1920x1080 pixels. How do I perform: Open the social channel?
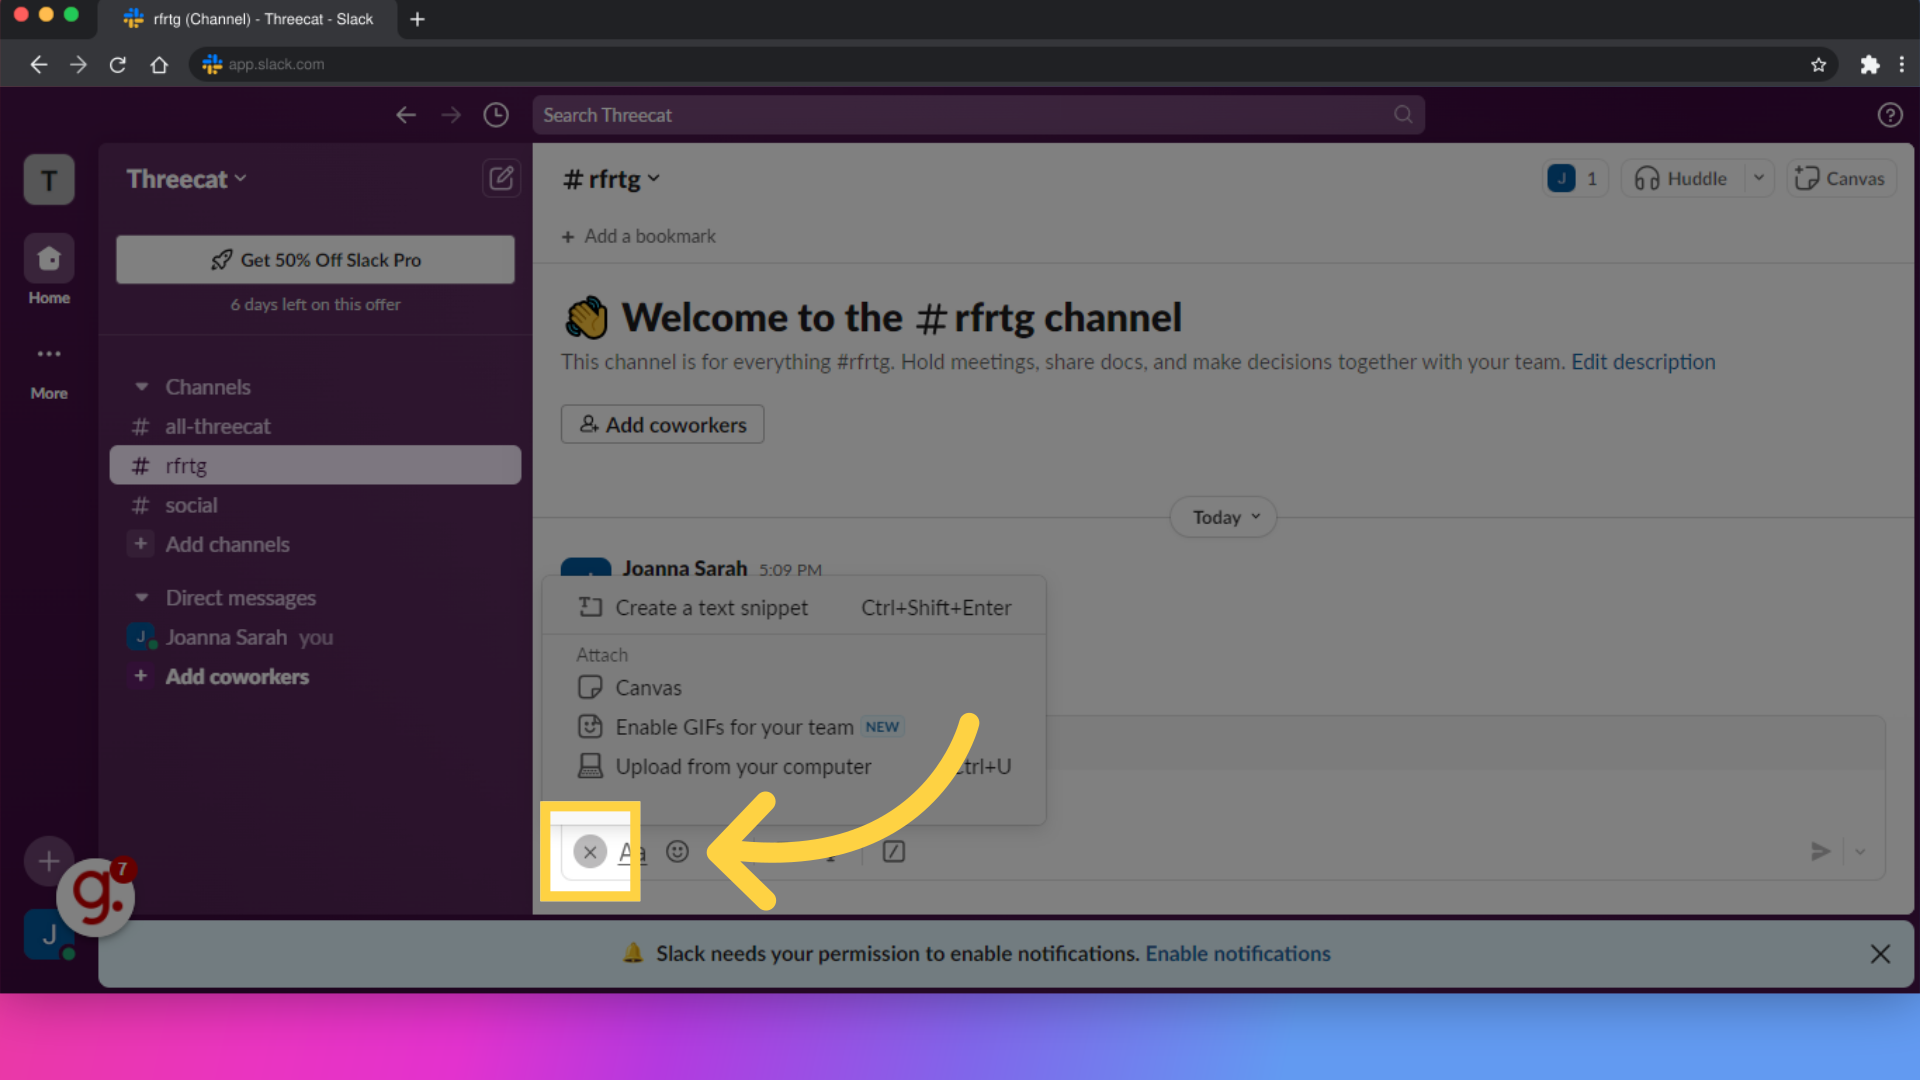click(x=315, y=505)
